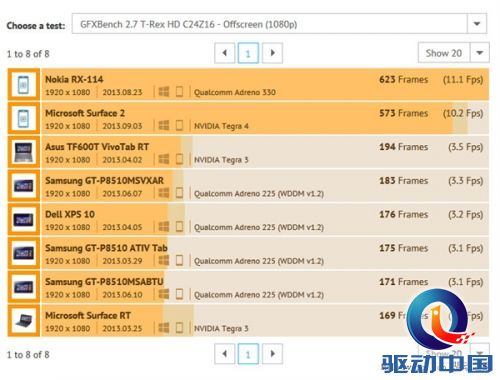Click Windows icon in Microsoft Surface 2 row
The height and width of the screenshot is (380, 500).
[x=164, y=125]
